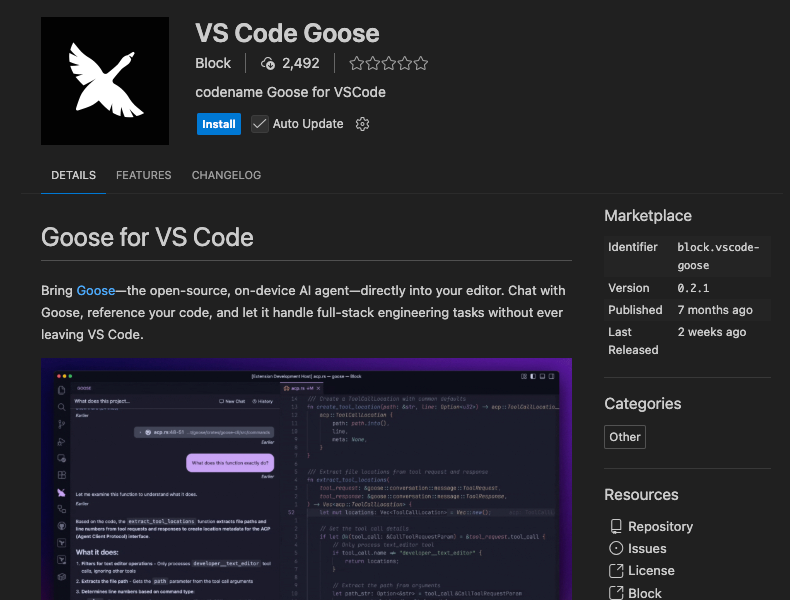Follow the Goose link in description
Screen dimensions: 790x600
(95, 290)
